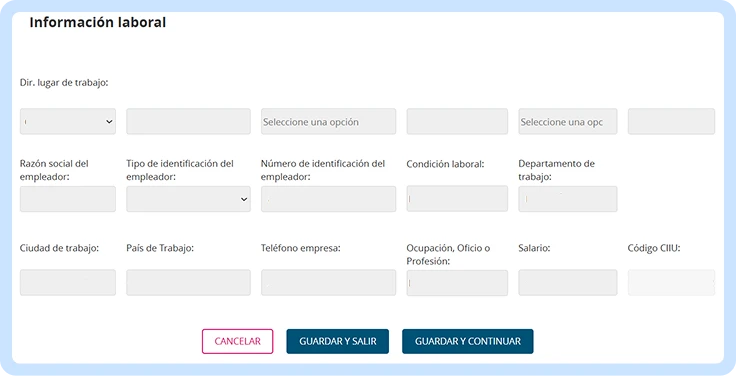Select Ocupación, Oficio o Profesión field
This screenshot has width=736, height=376.
[457, 283]
